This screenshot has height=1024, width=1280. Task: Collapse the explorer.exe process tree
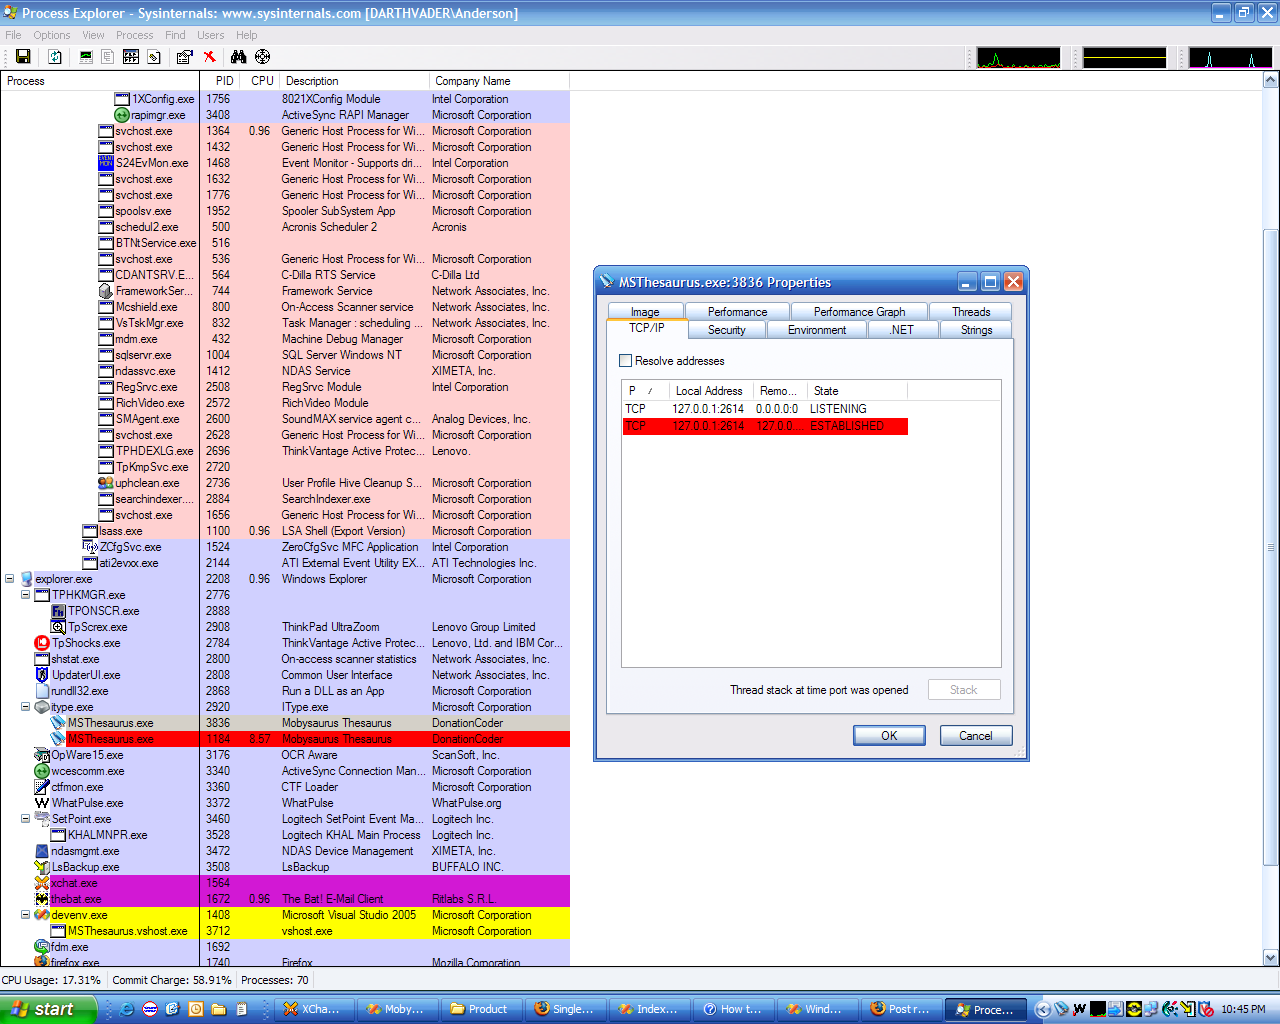point(10,579)
